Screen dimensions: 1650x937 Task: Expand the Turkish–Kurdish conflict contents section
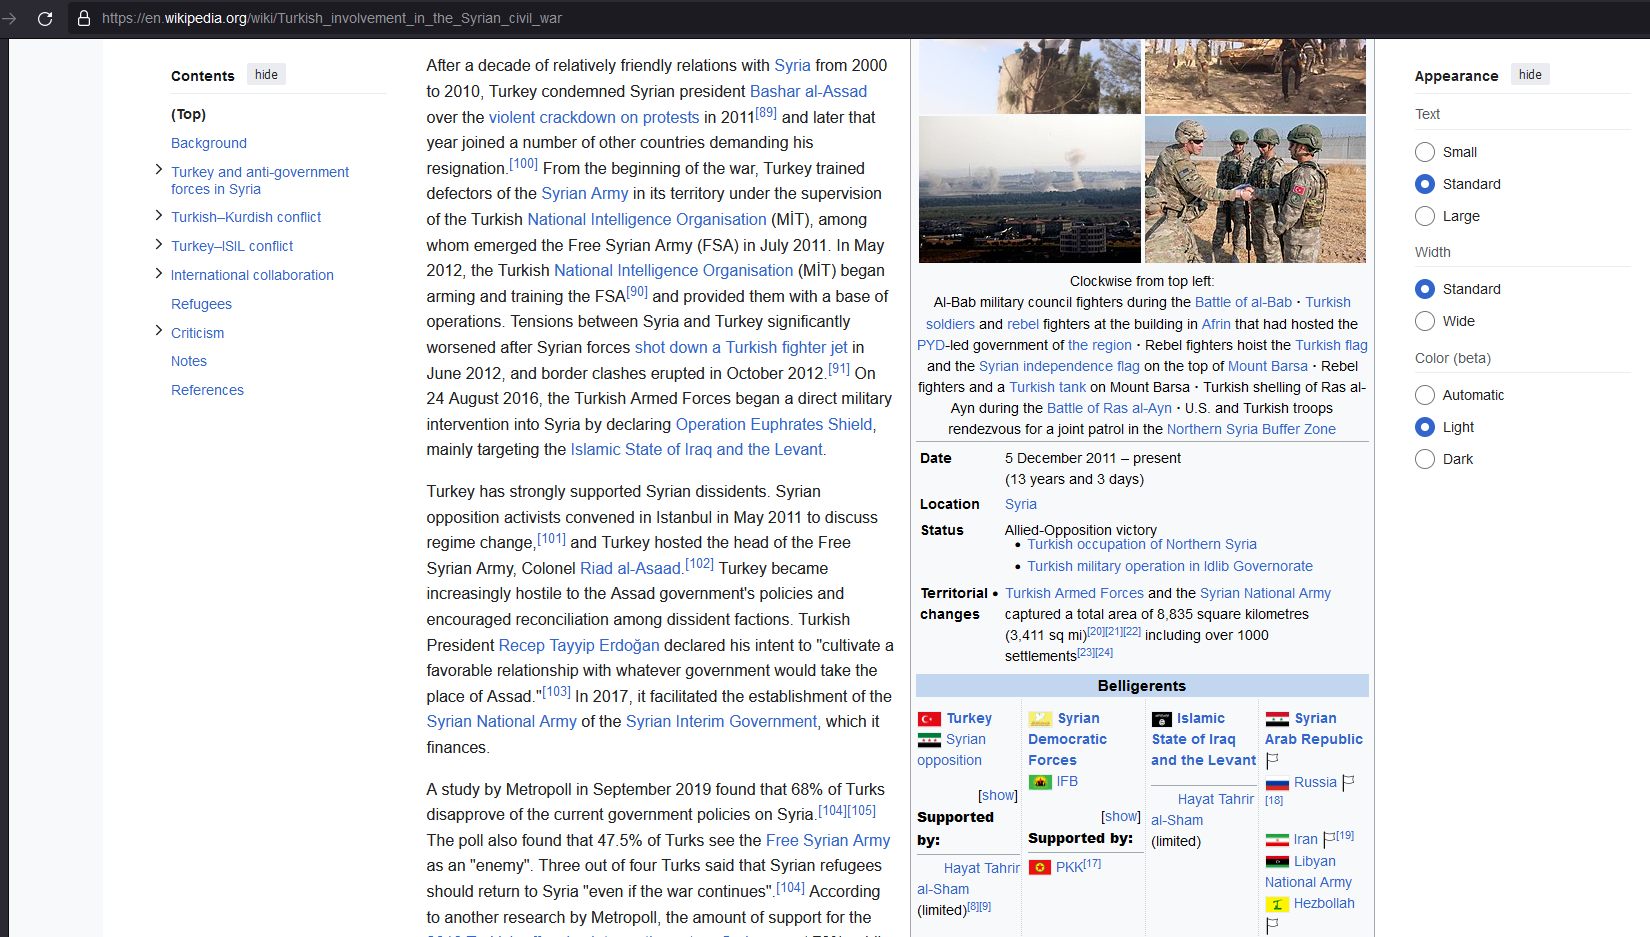[x=158, y=216]
